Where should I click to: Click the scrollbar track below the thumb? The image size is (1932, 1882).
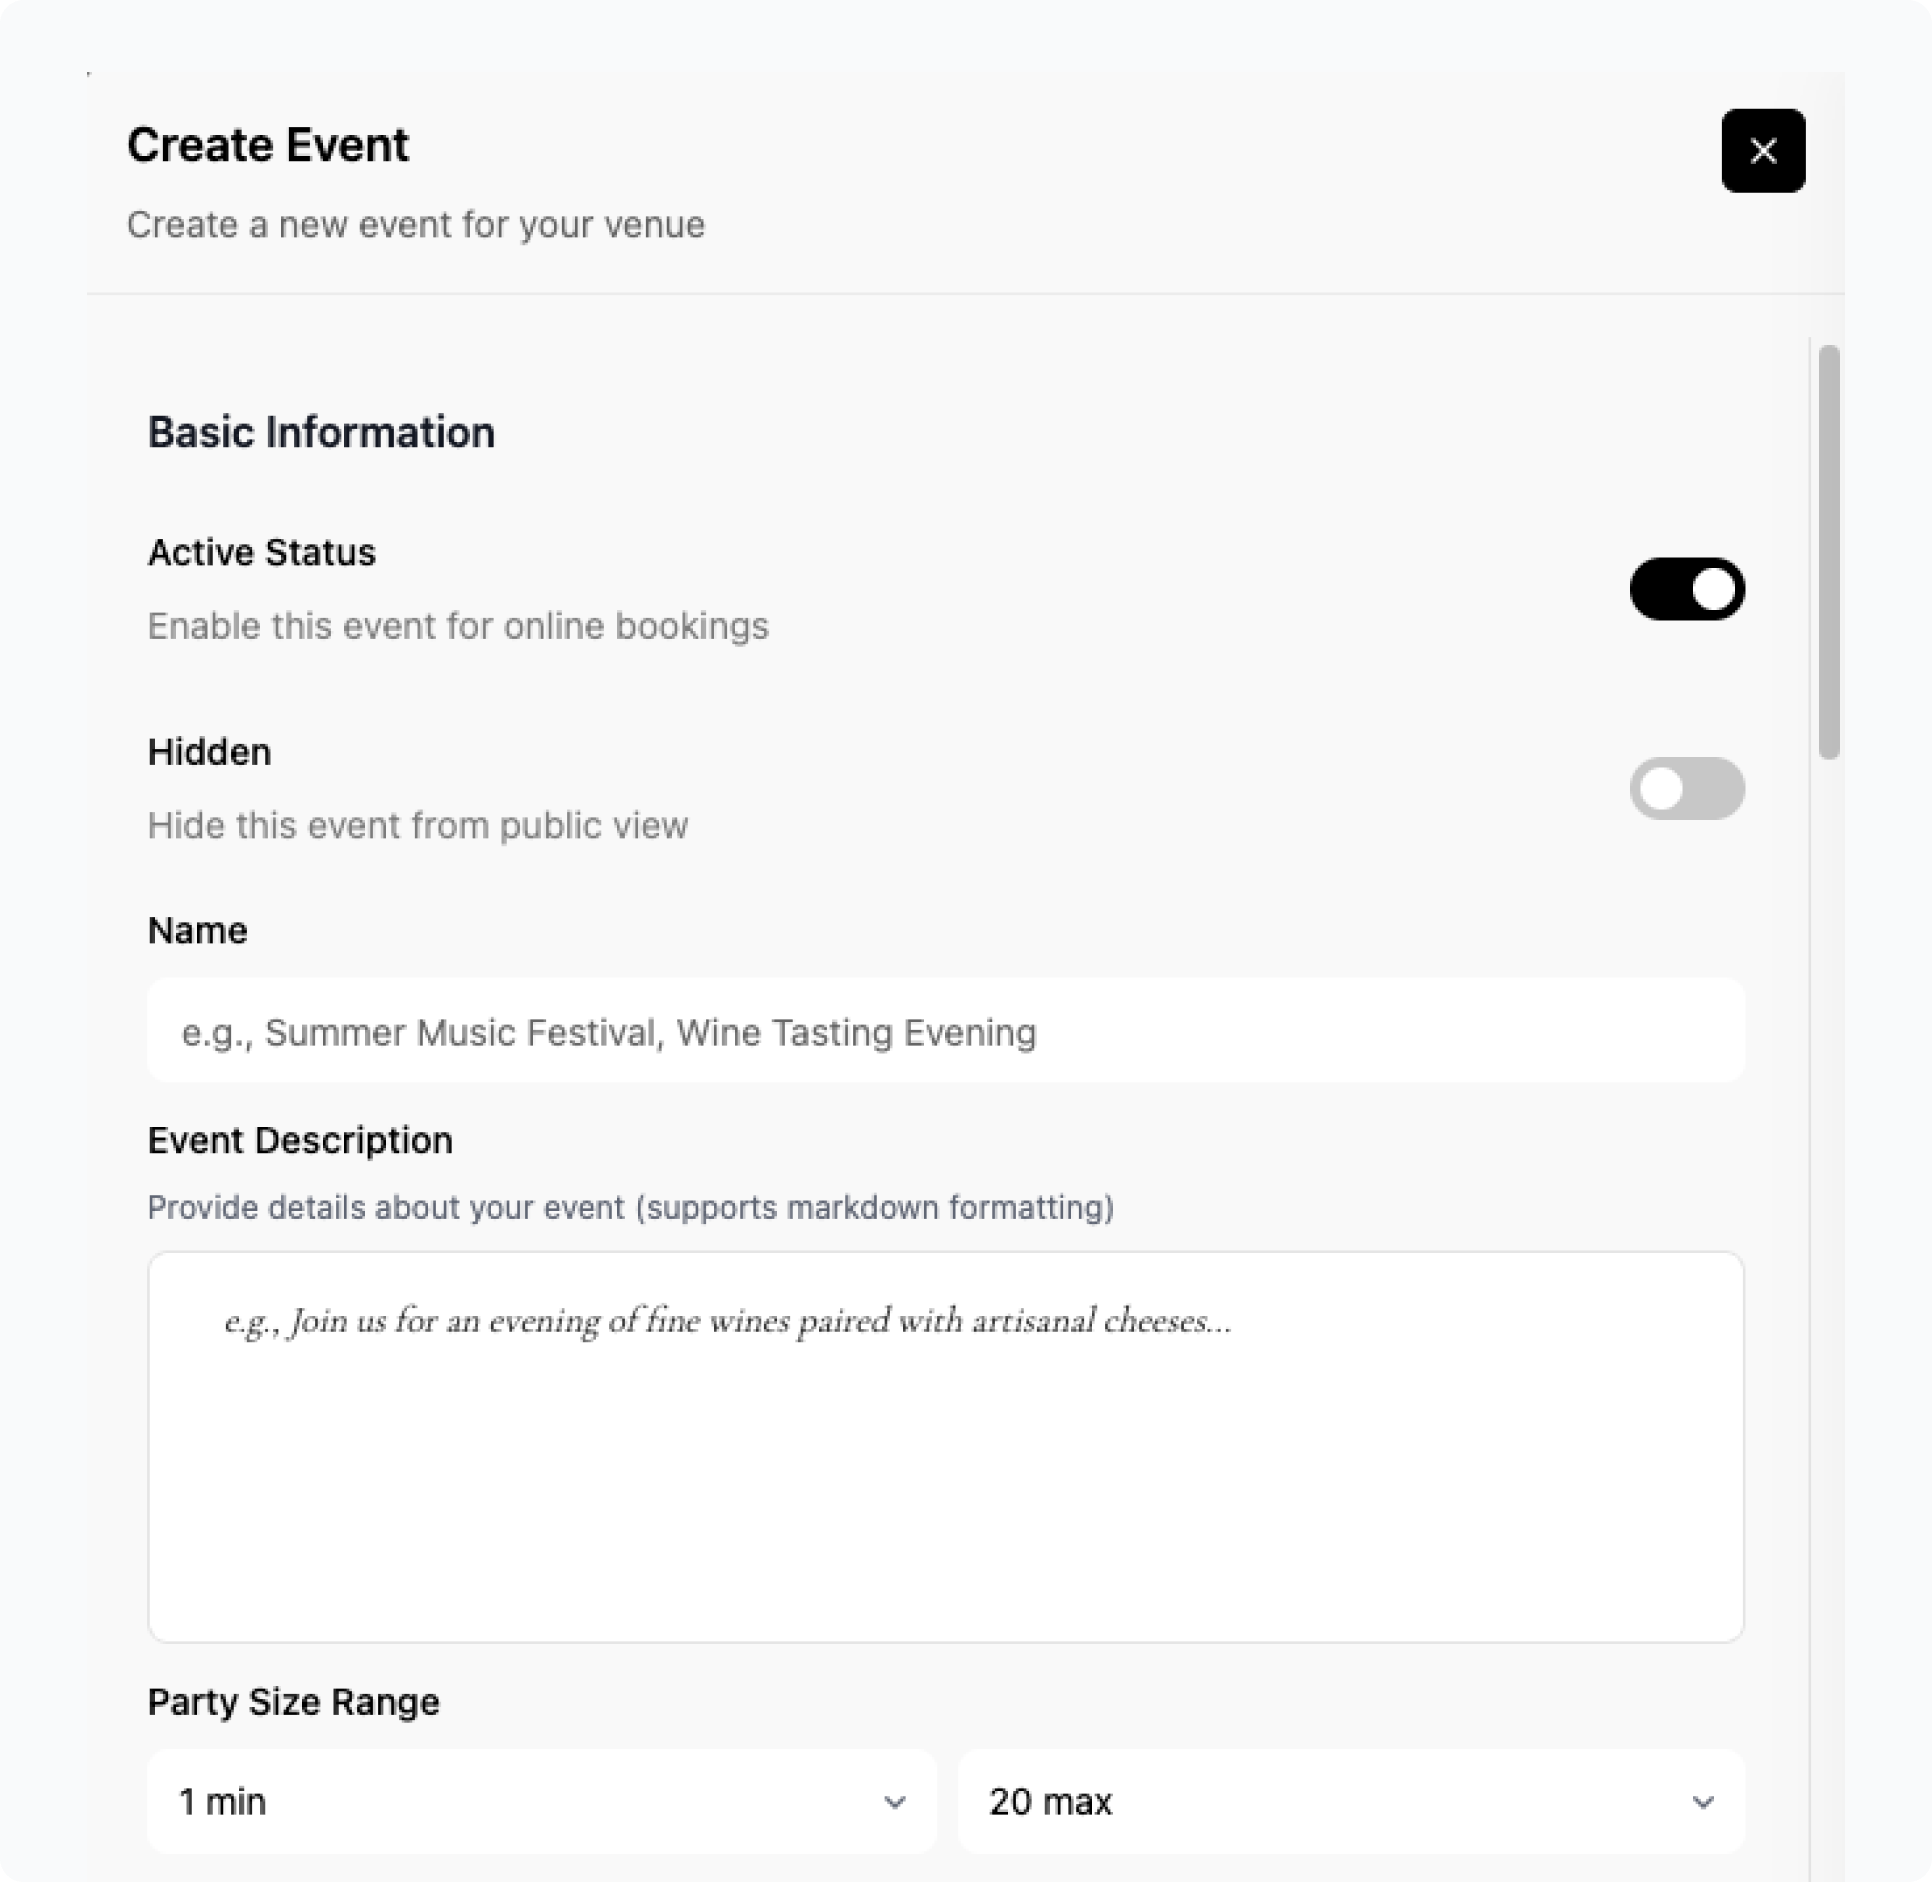pyautogui.click(x=1829, y=1300)
